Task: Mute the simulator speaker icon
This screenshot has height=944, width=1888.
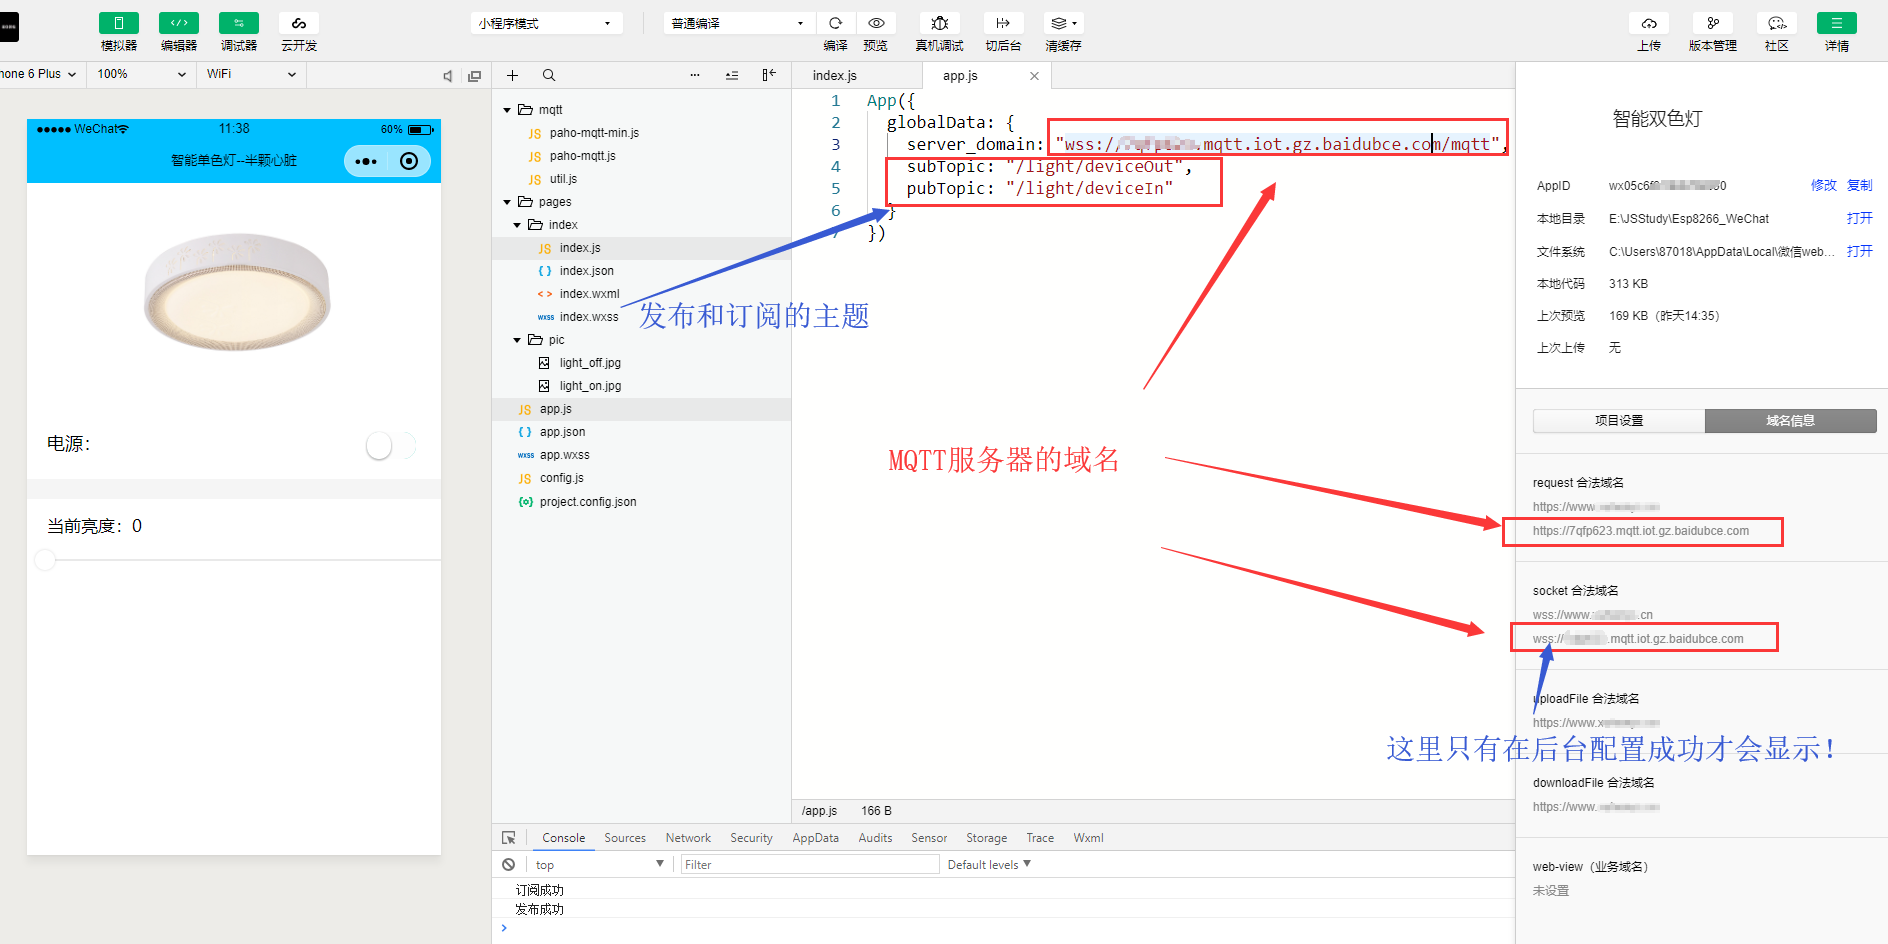Action: [x=447, y=75]
